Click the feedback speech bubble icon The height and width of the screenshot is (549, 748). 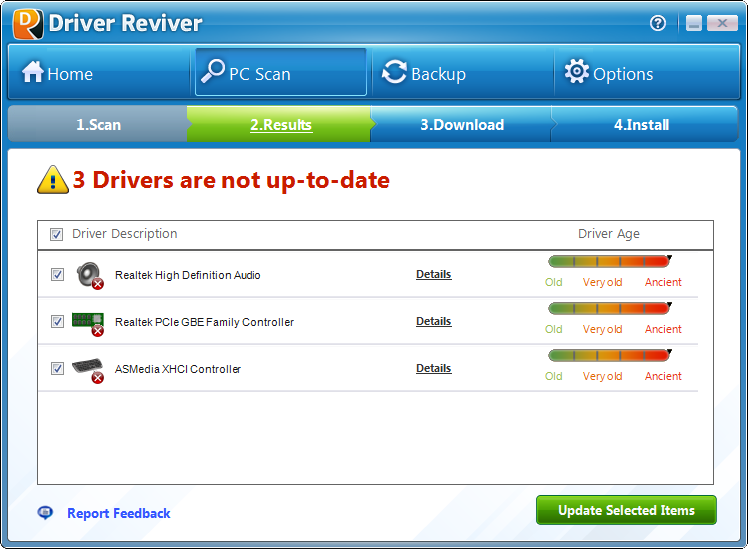point(46,513)
